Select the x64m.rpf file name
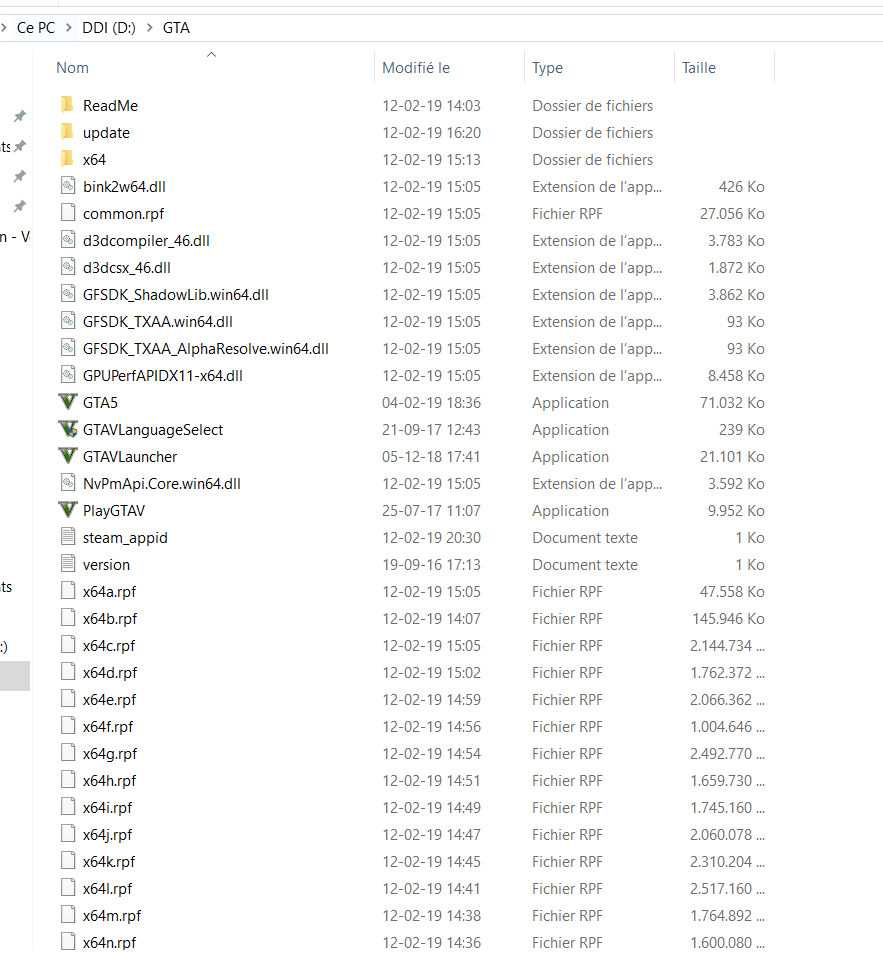 point(112,916)
